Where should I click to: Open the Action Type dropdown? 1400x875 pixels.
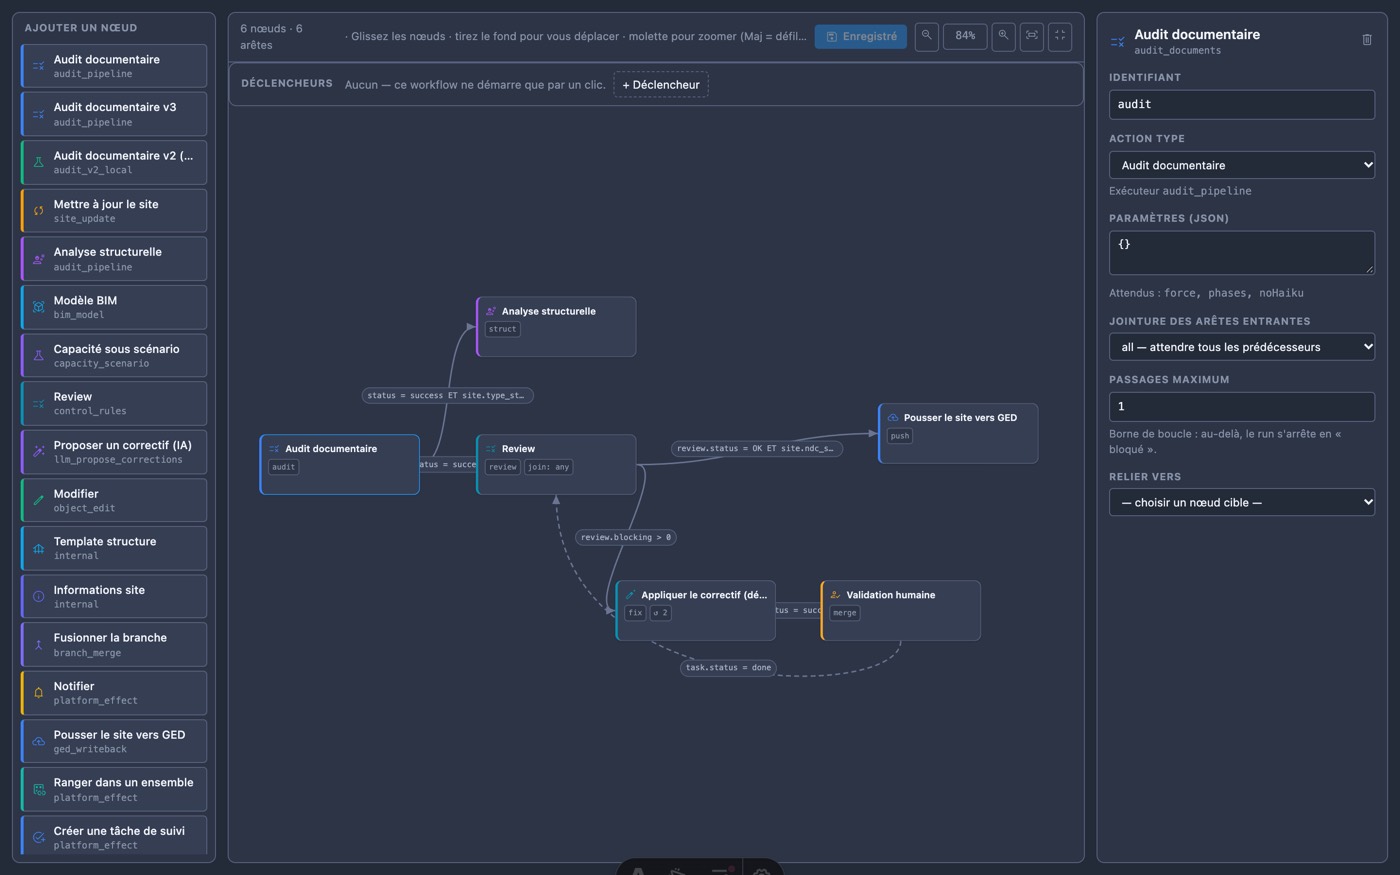tap(1242, 165)
